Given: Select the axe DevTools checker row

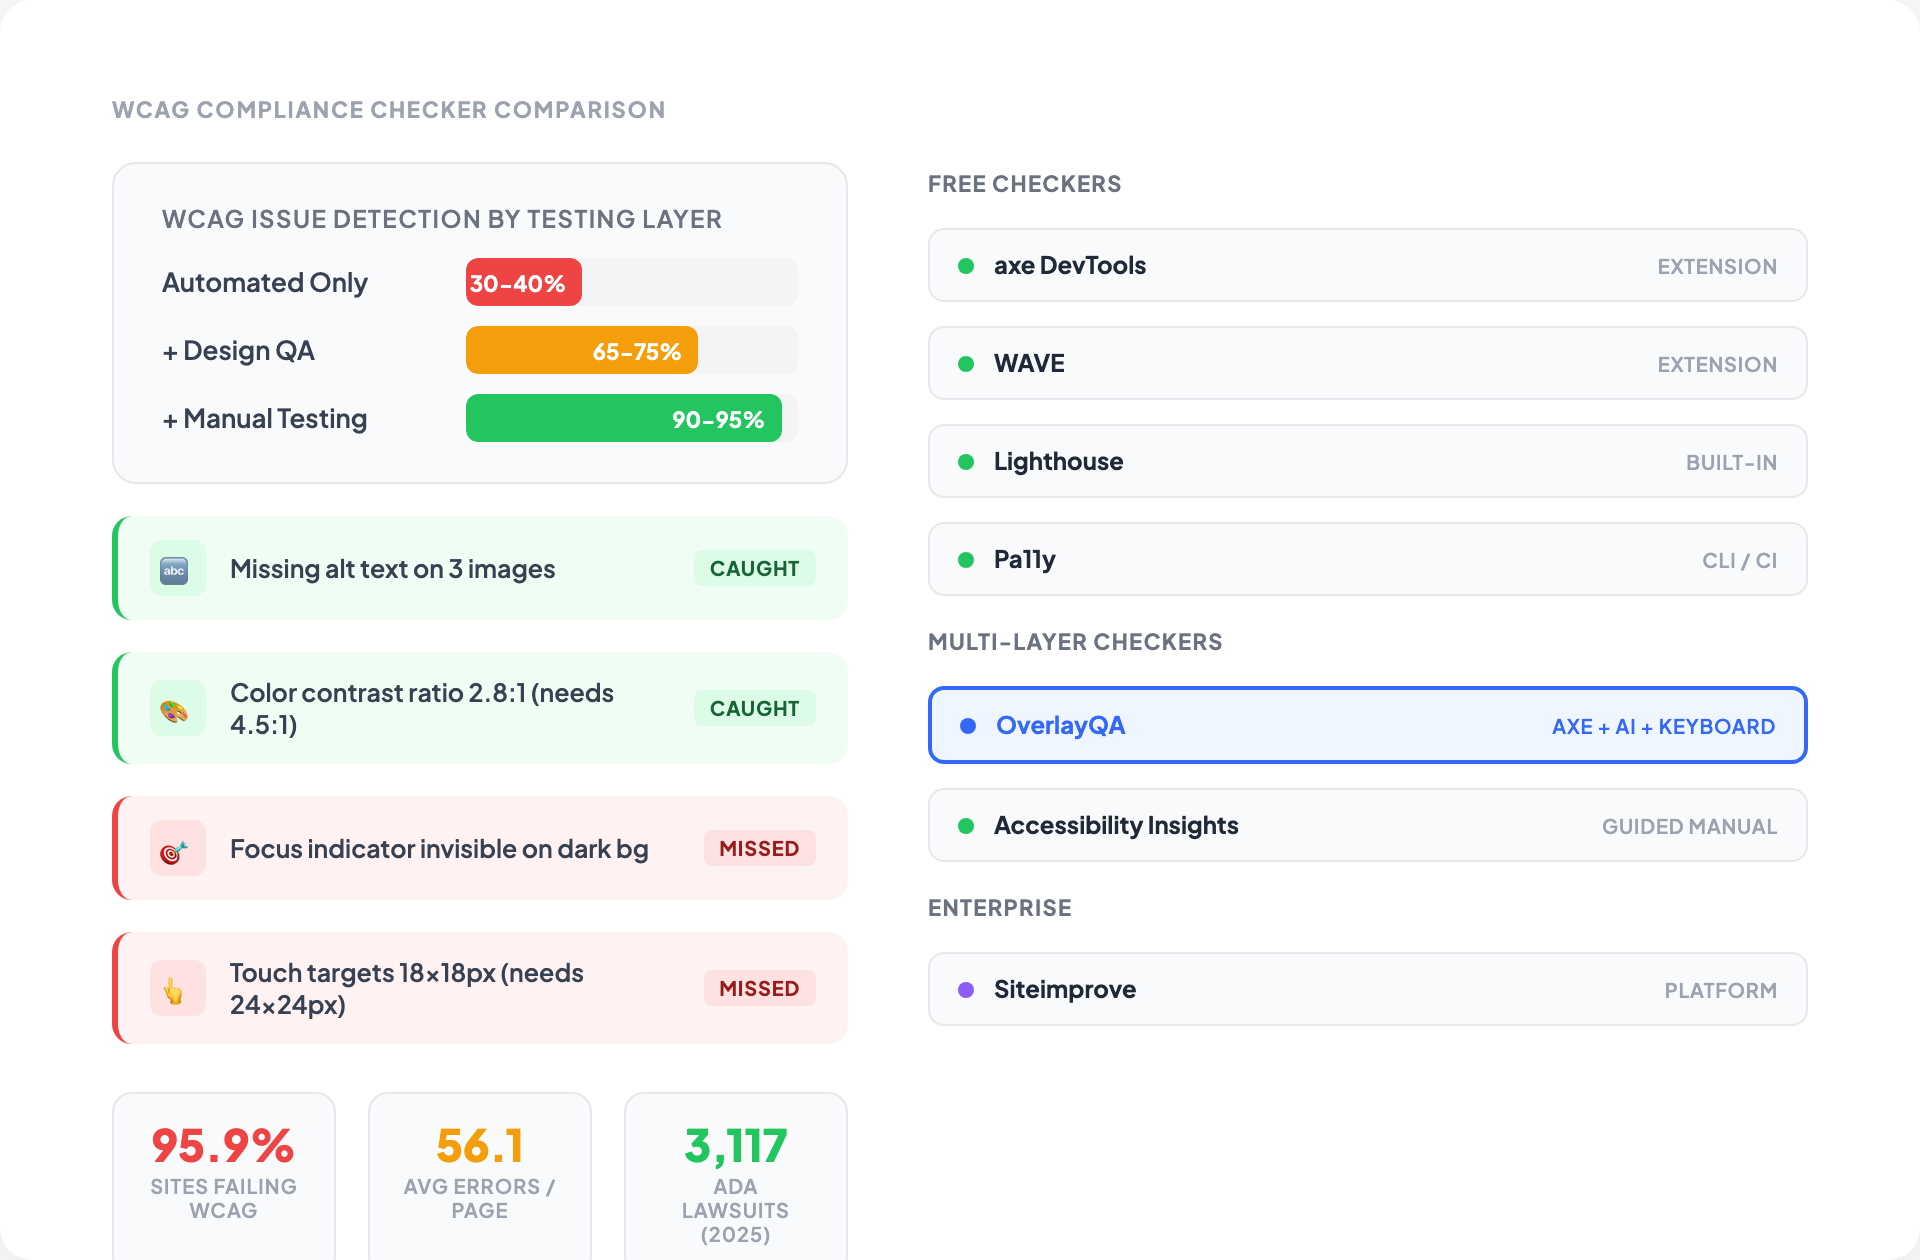Looking at the screenshot, I should click(x=1367, y=265).
